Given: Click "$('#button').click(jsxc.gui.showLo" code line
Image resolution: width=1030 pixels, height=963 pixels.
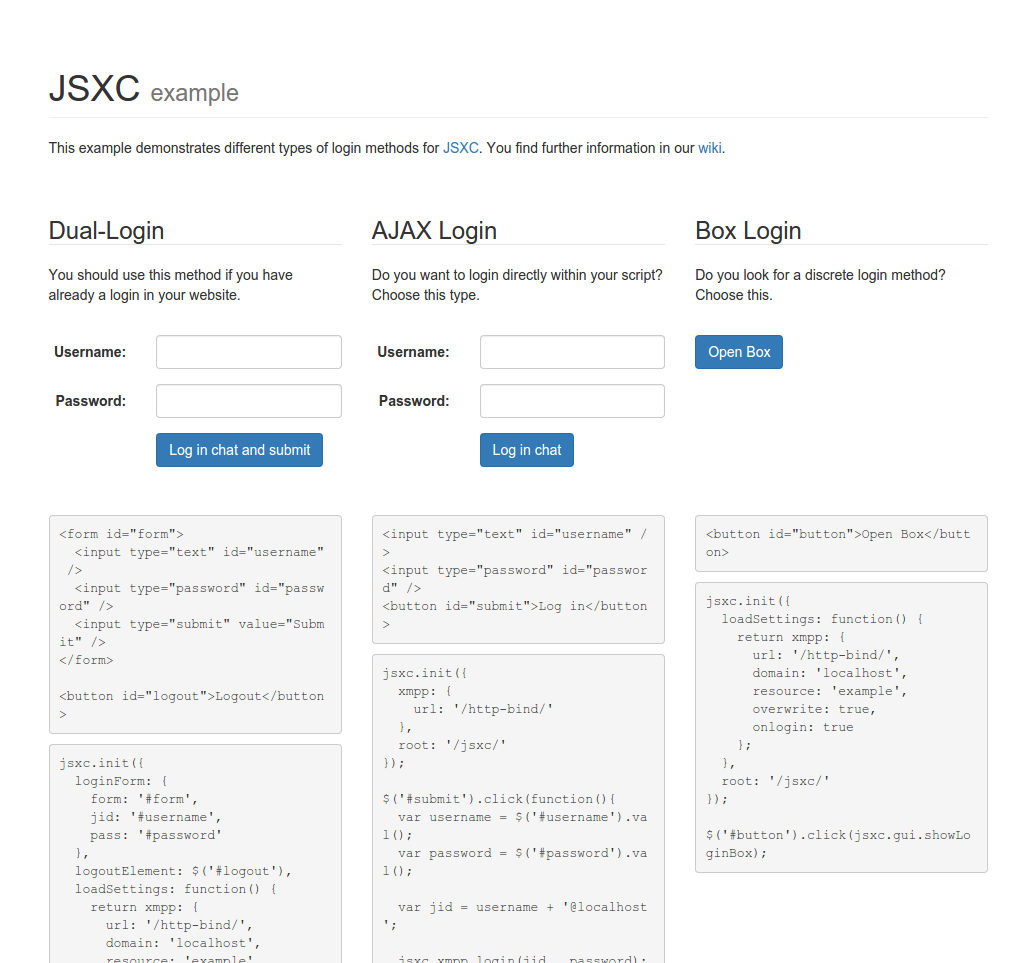Looking at the screenshot, I should tap(838, 836).
